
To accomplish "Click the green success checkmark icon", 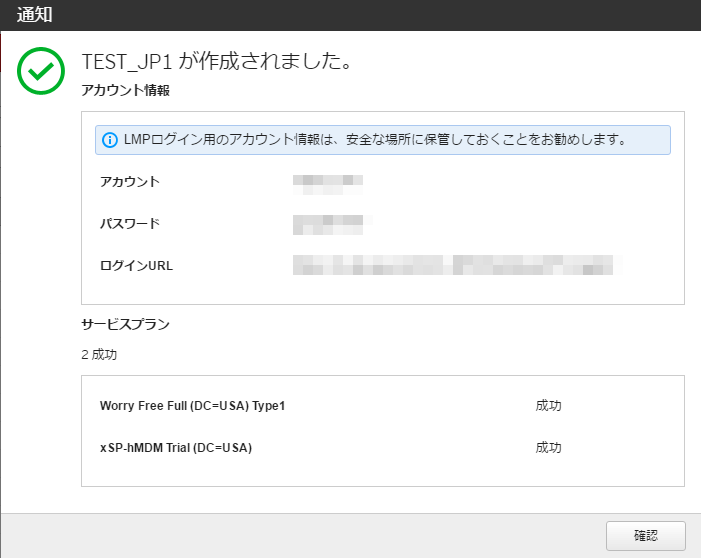I will pyautogui.click(x=41, y=70).
